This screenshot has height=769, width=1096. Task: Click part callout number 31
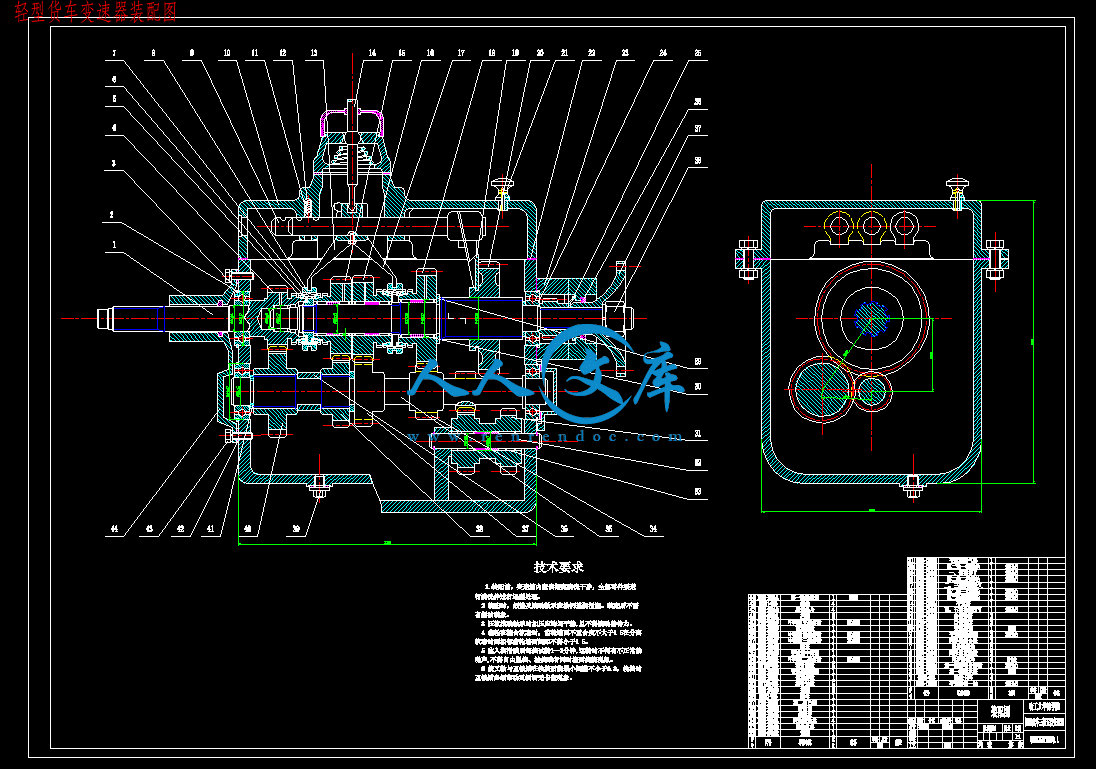[698, 434]
